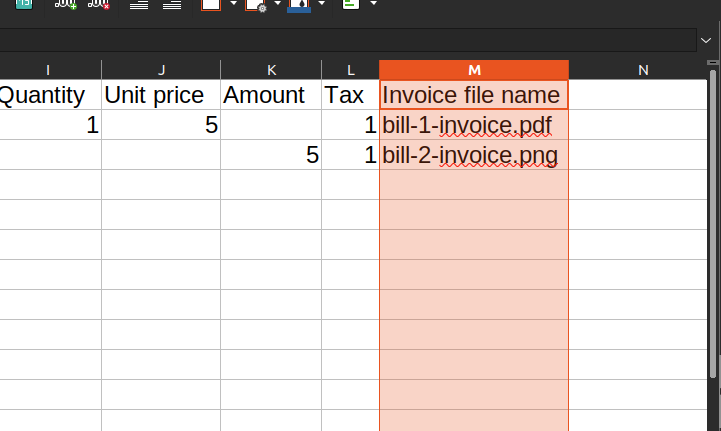Viewport: 721px width, 431px height.
Task: Click the Amount header cell
Action: click(x=271, y=95)
